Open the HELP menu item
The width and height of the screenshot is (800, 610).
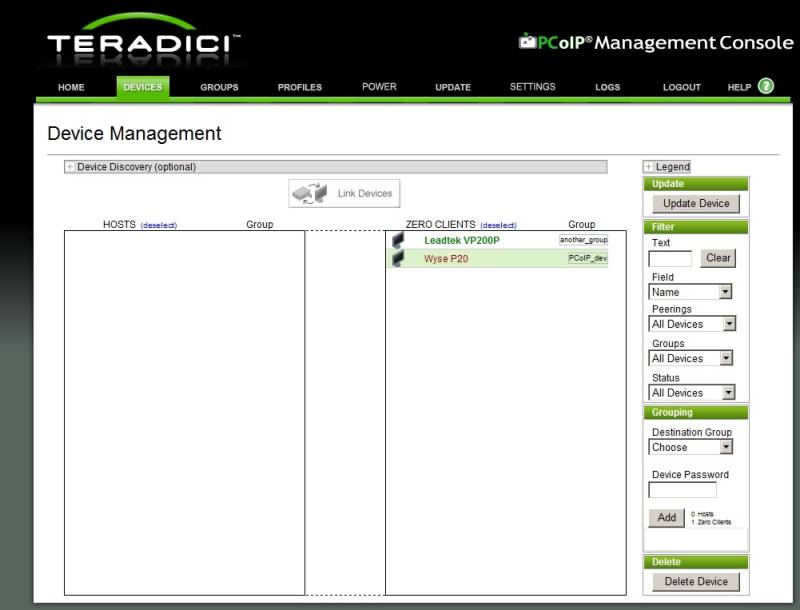[x=739, y=87]
